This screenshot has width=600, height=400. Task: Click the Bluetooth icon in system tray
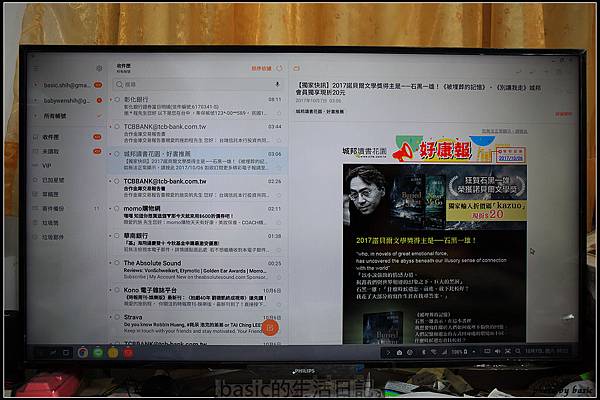[x=424, y=352]
